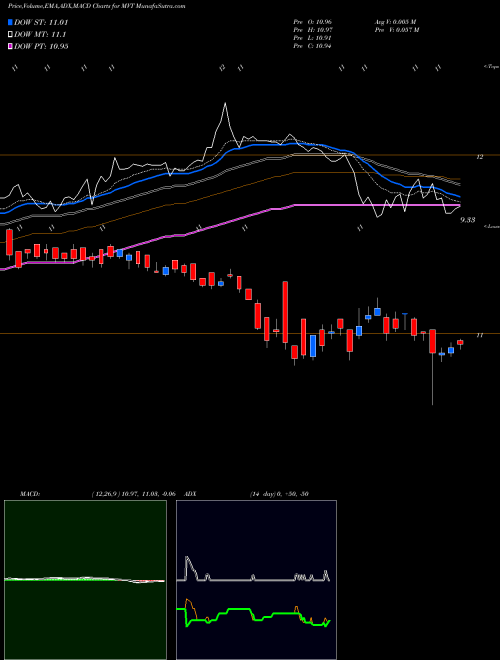Select the 'DOW MT: 11.1' legend label
This screenshot has height=660, width=500.
[40, 35]
